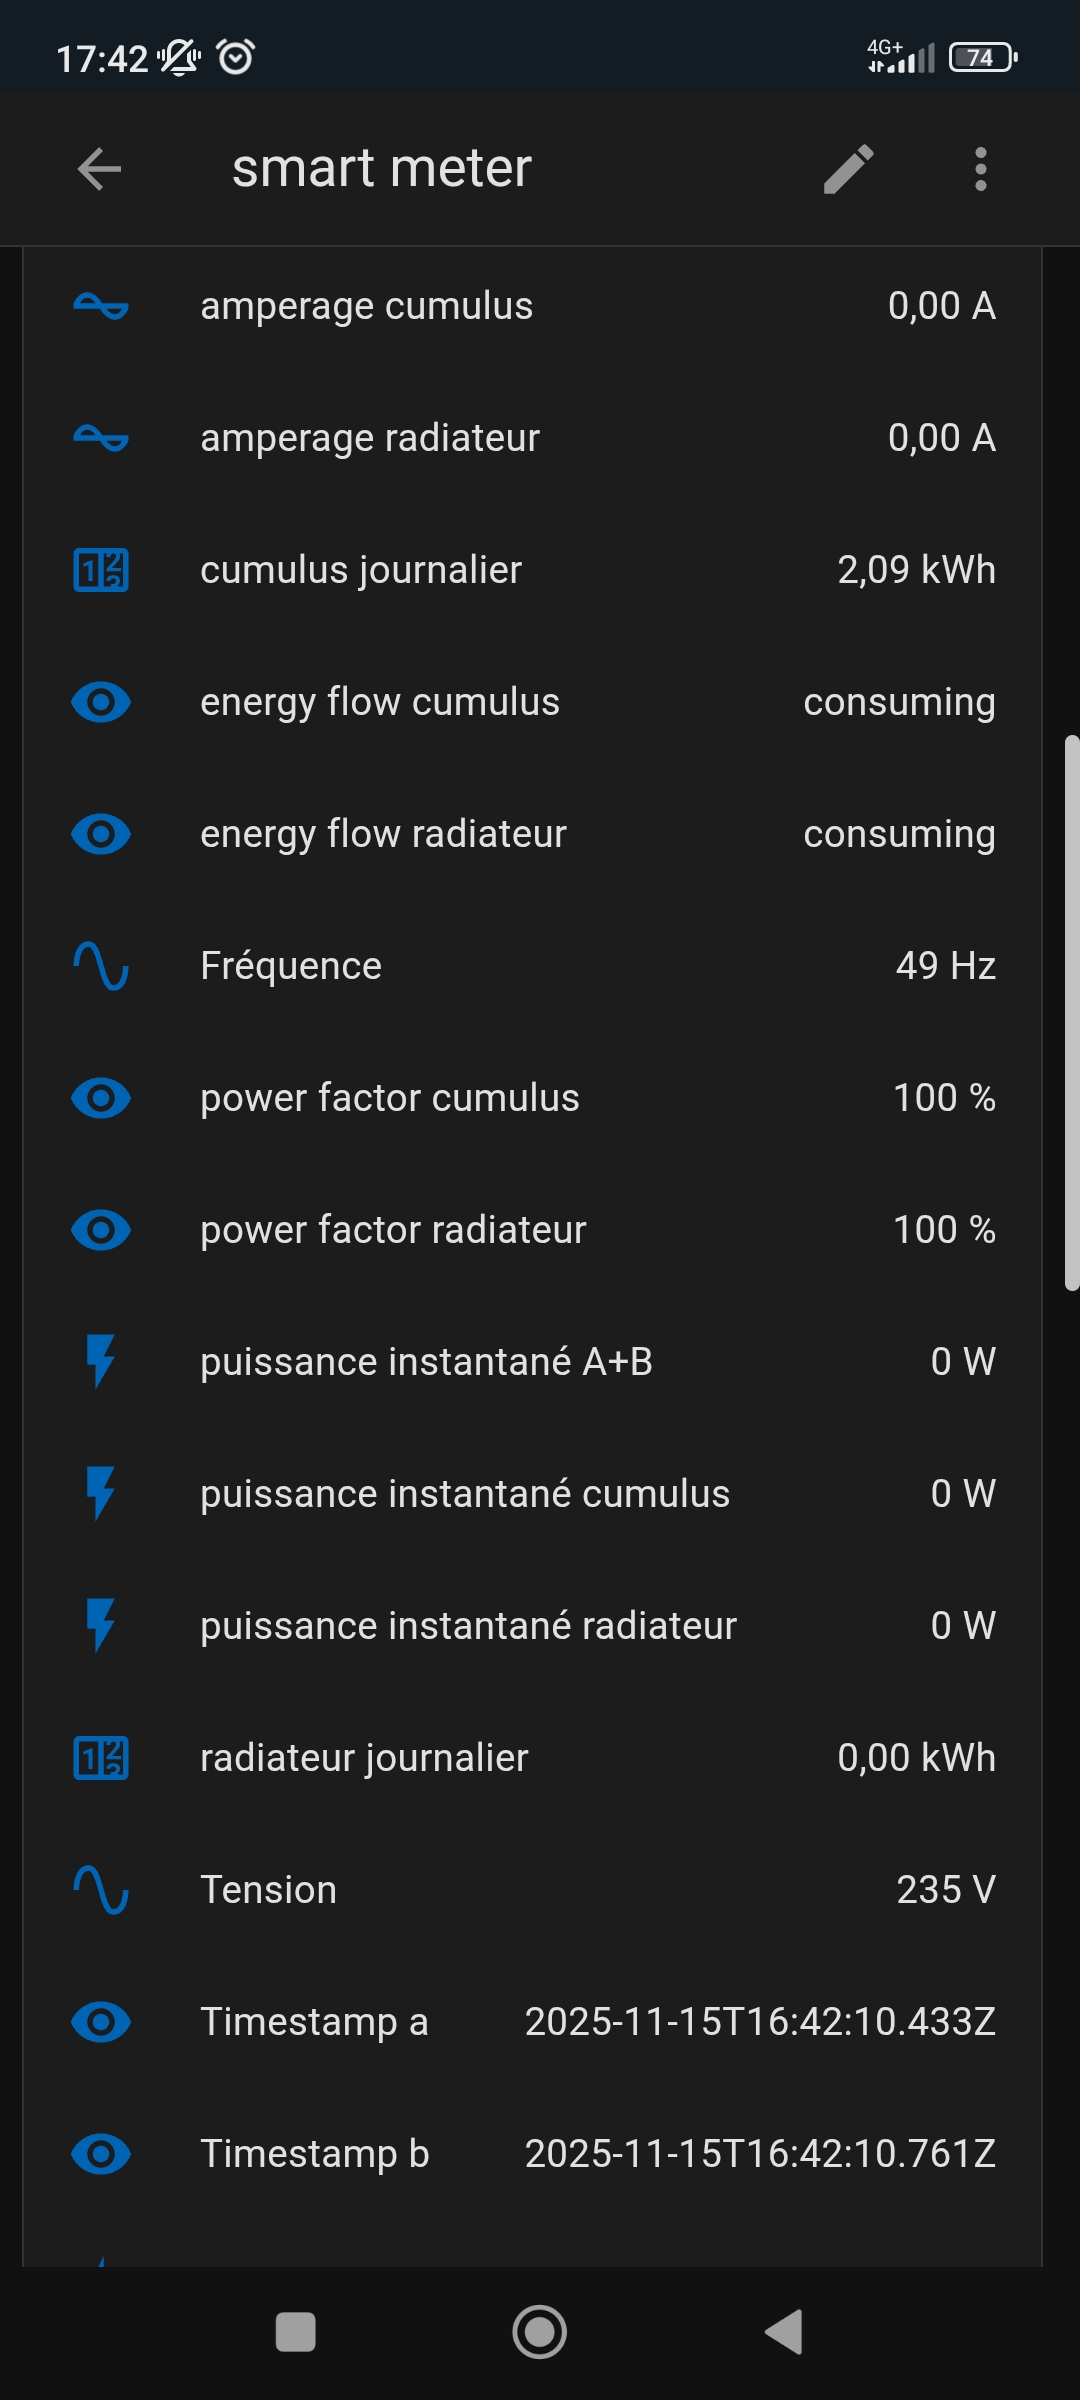Tap the energy flow cumulus eye icon
The width and height of the screenshot is (1080, 2400).
(x=101, y=702)
